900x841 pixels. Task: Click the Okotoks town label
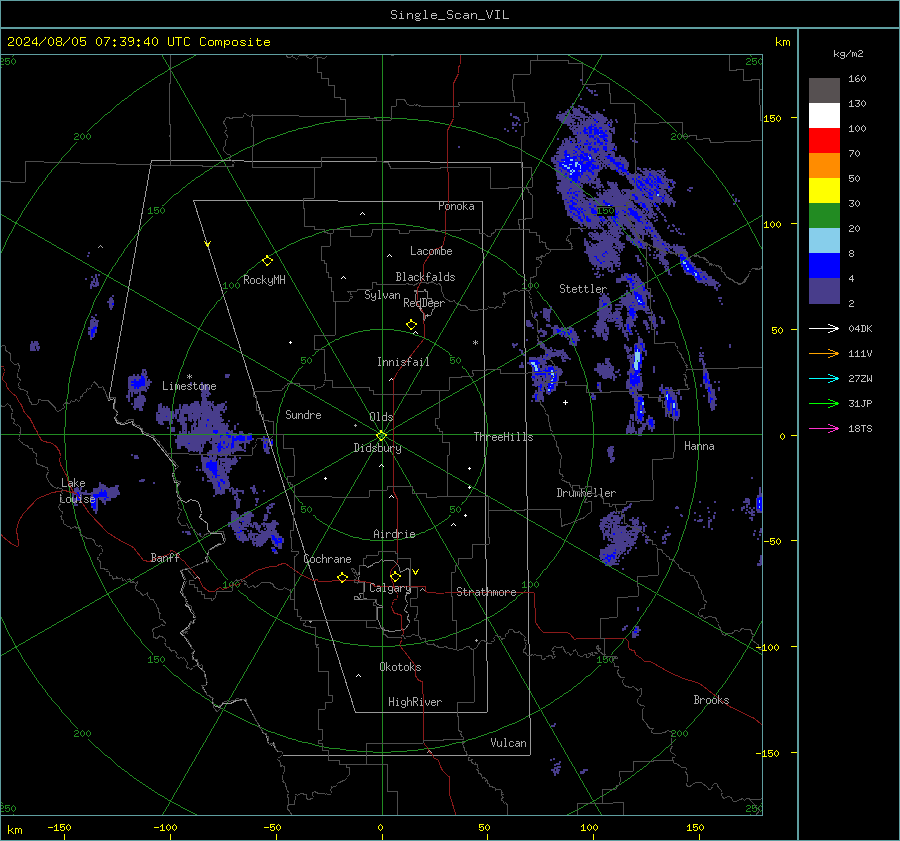coord(400,667)
